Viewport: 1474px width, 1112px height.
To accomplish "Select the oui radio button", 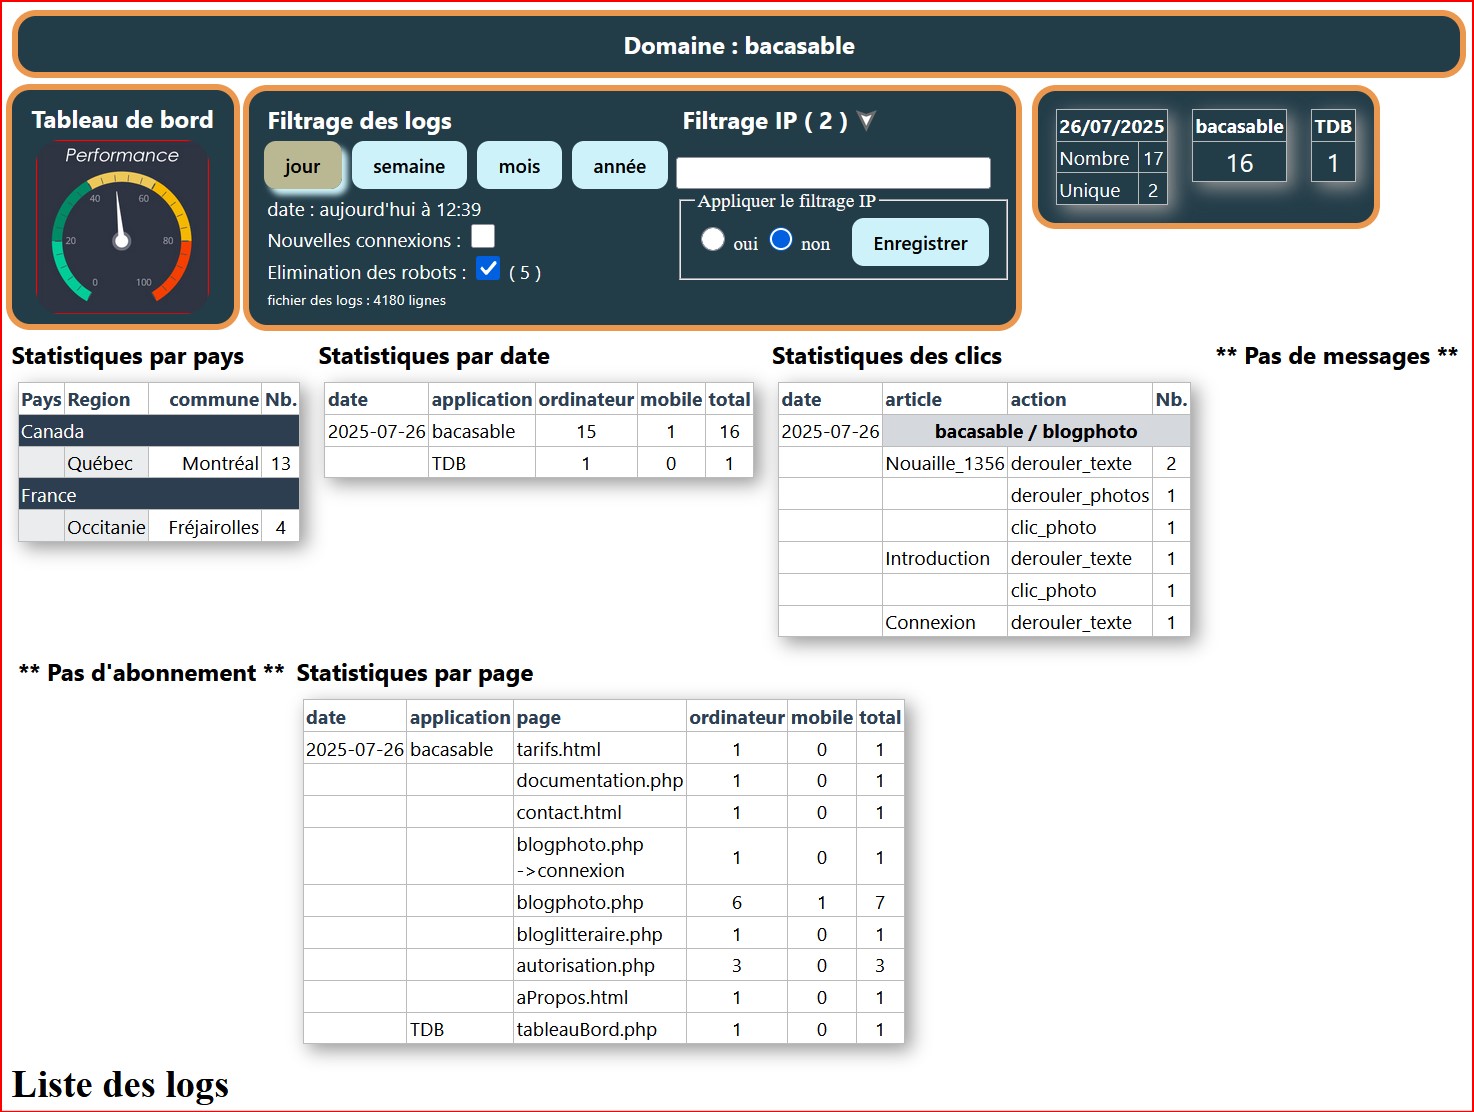I will pos(713,240).
